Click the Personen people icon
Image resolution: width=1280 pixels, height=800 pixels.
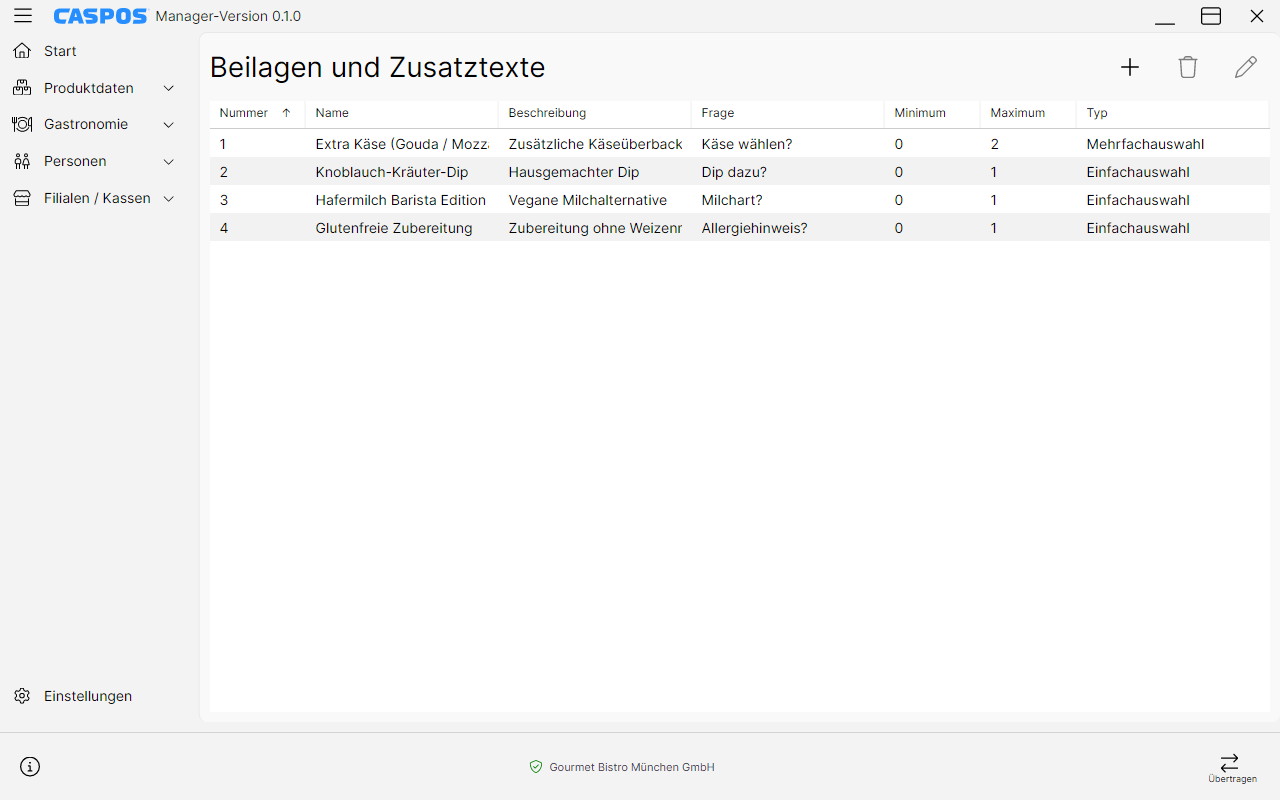coord(22,161)
